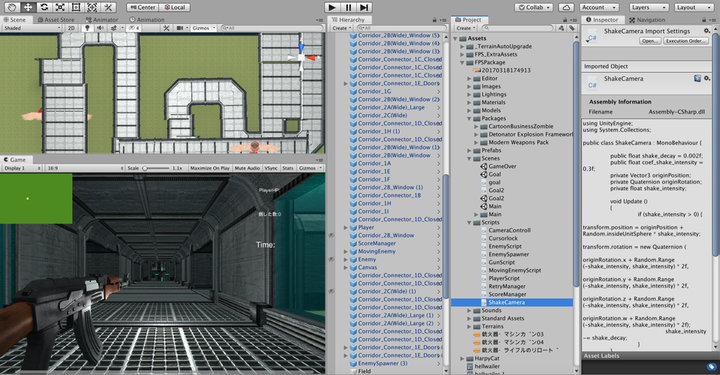
Task: Toggle Pivot Center mode
Action: click(x=142, y=7)
